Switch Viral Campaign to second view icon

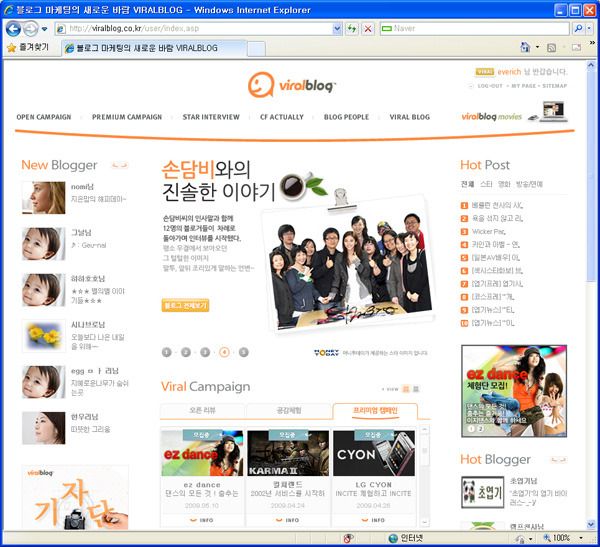416,389
